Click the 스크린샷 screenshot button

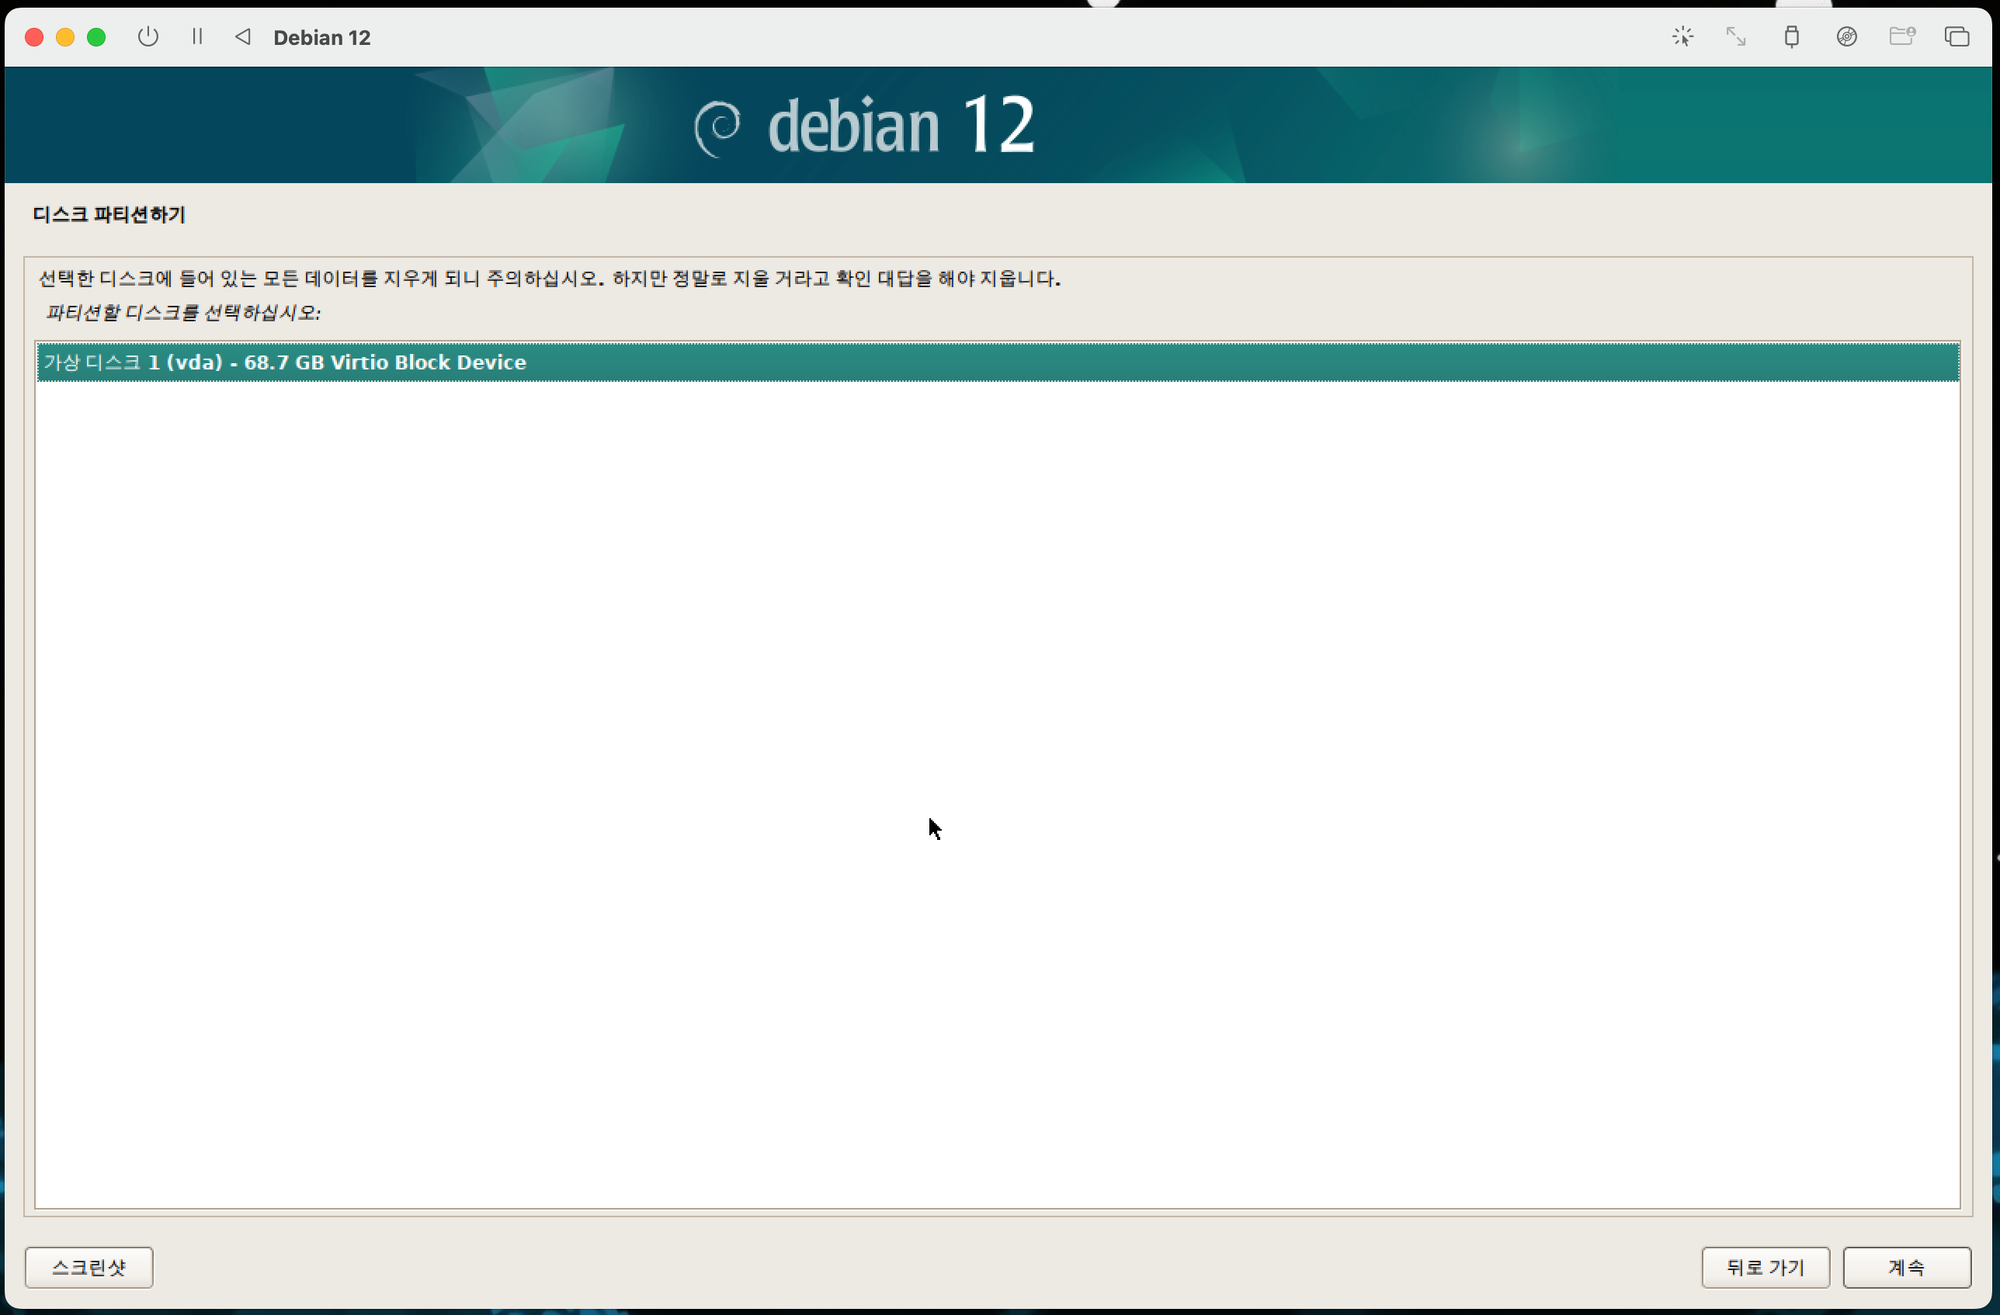(x=89, y=1267)
